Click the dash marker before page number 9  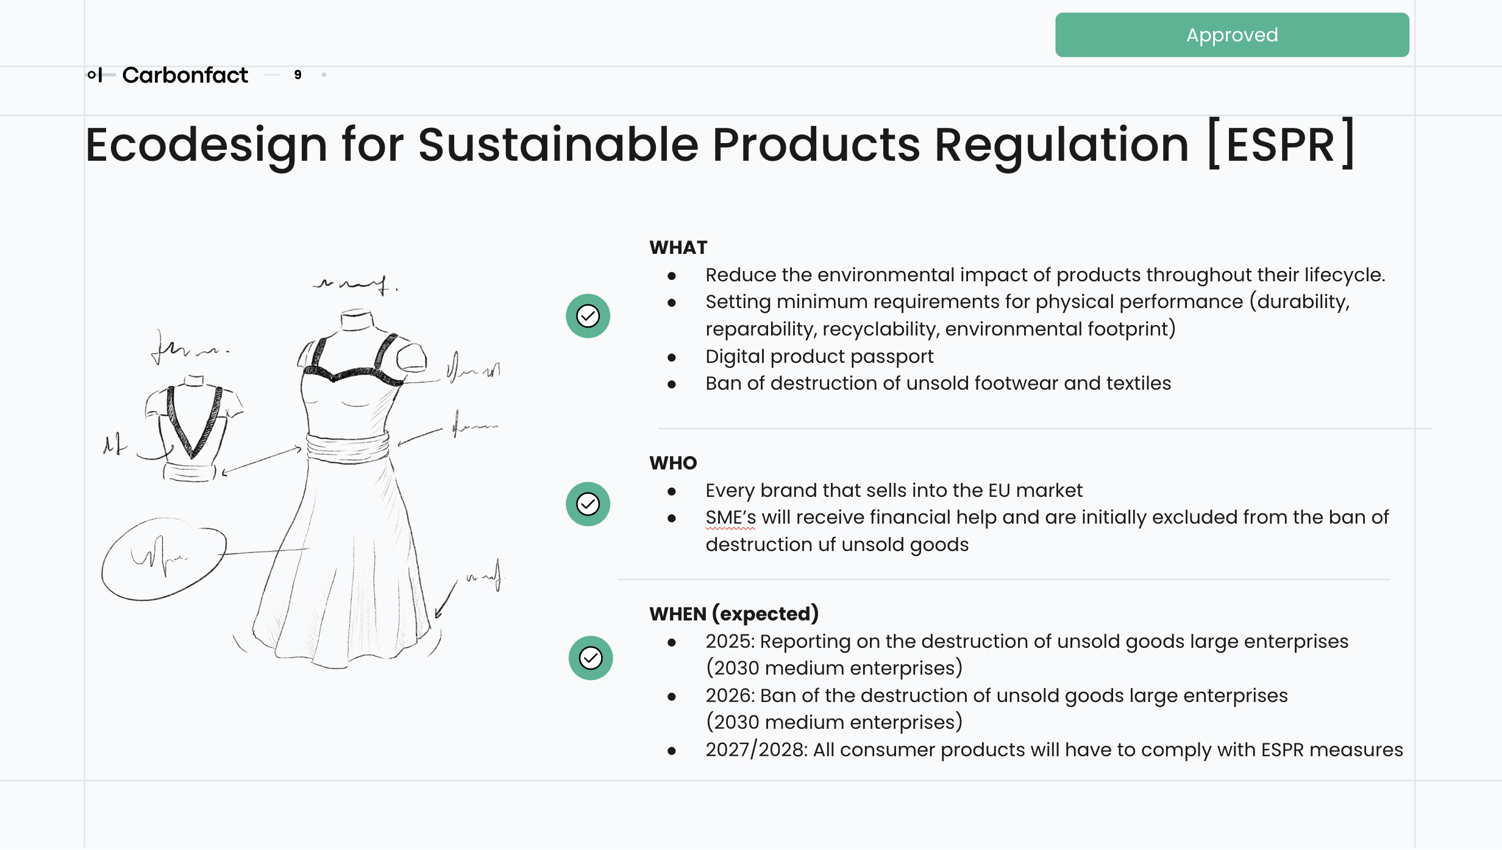[270, 74]
